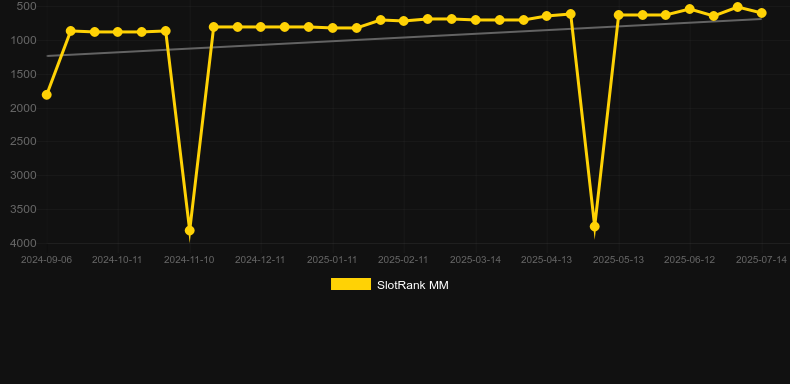Image resolution: width=790 pixels, height=384 pixels.
Task: Click the 2025-01-11 x-axis date label
Action: pos(332,260)
